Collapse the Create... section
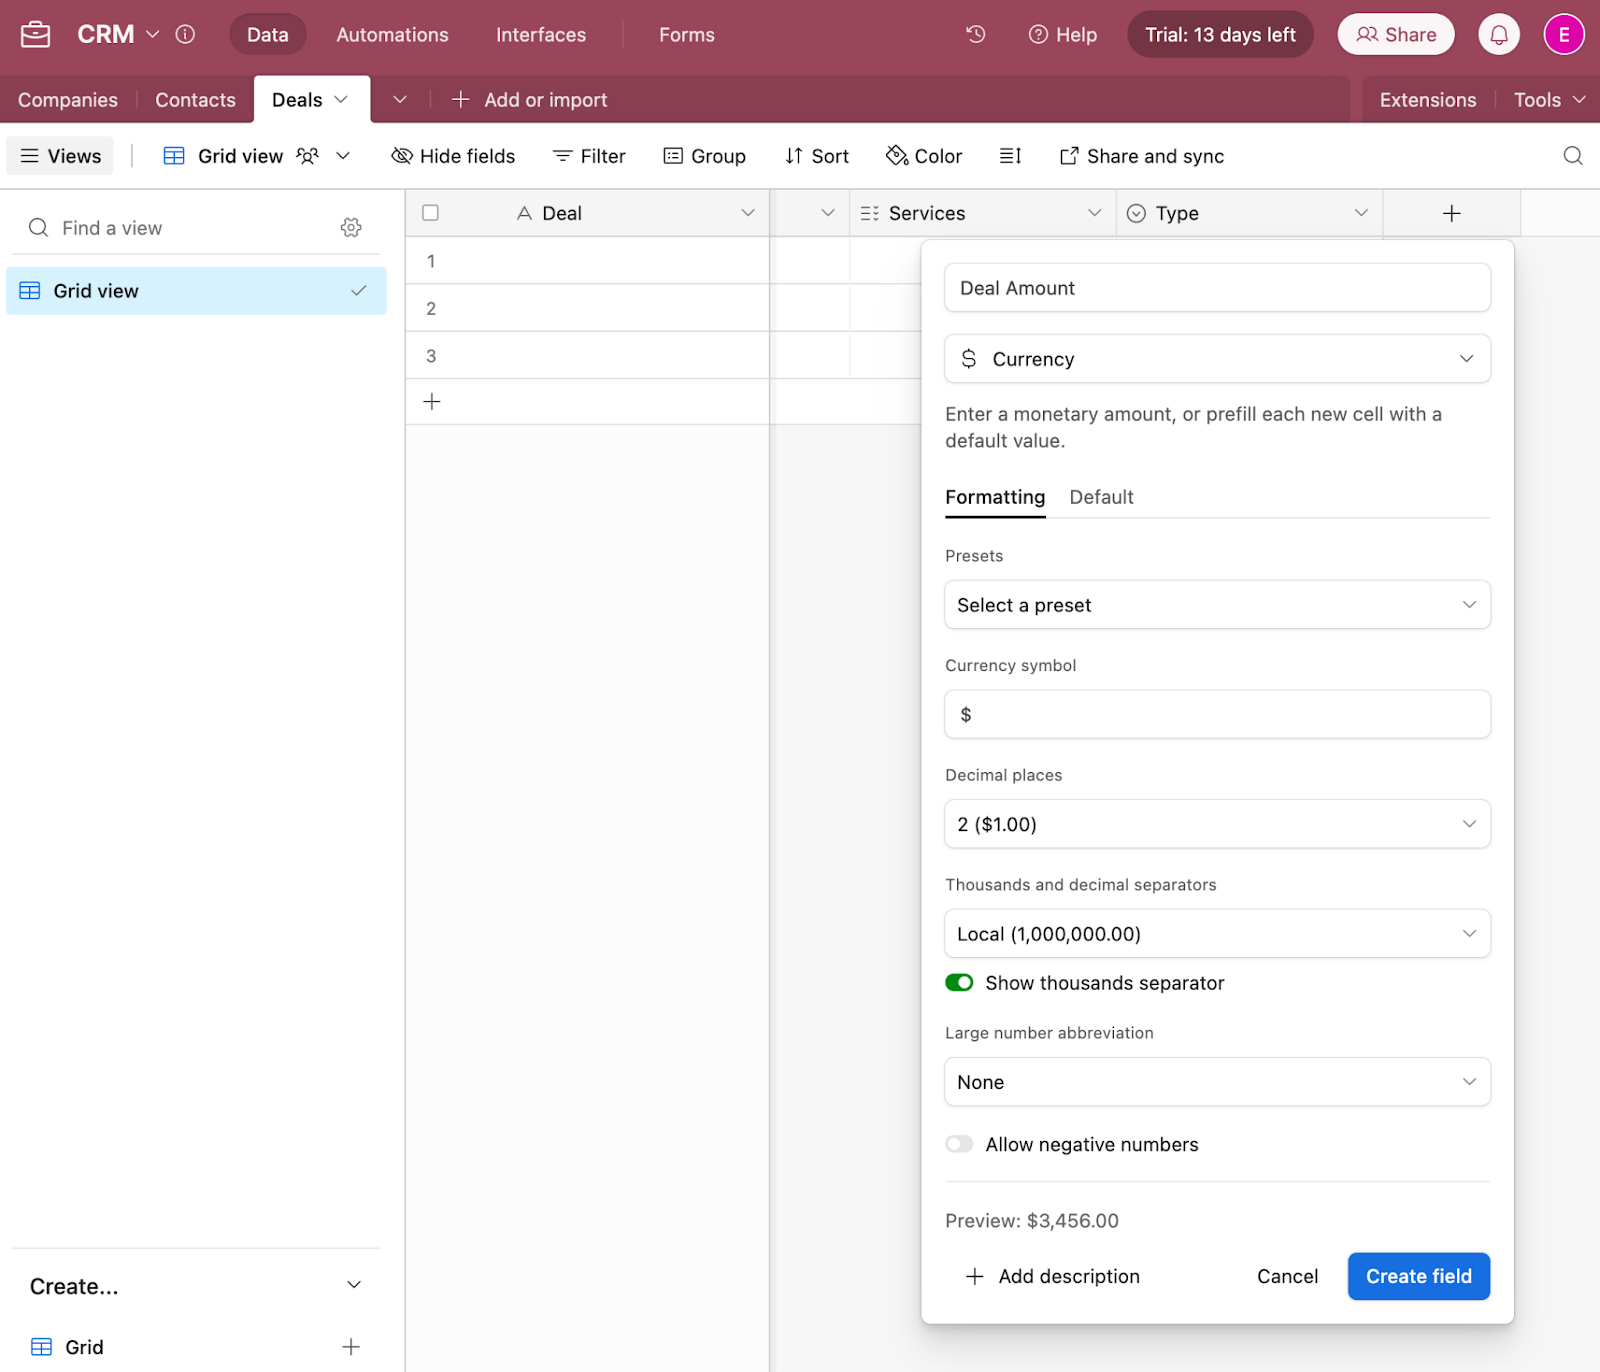The image size is (1600, 1372). 354,1285
